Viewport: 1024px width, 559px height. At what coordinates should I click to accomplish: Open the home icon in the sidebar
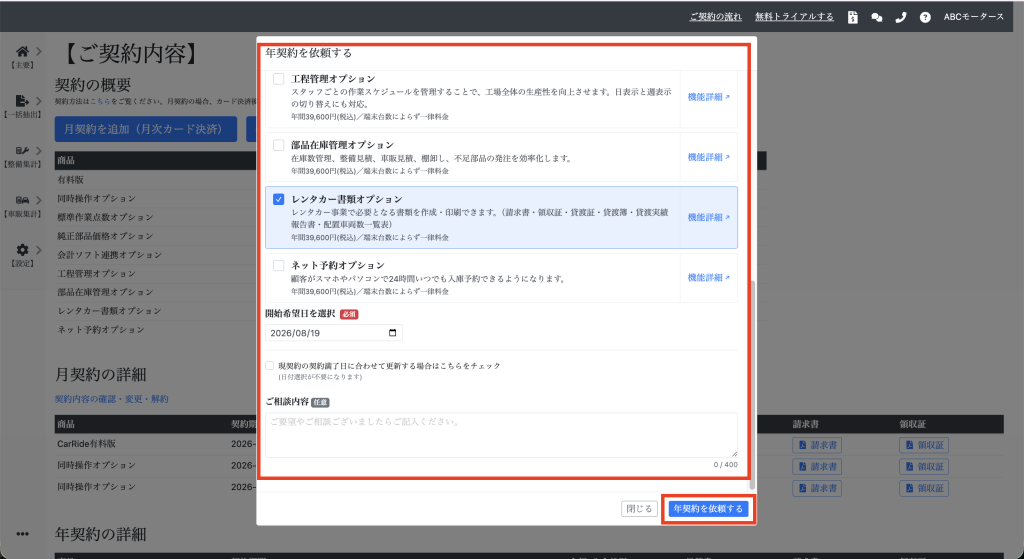[22, 52]
